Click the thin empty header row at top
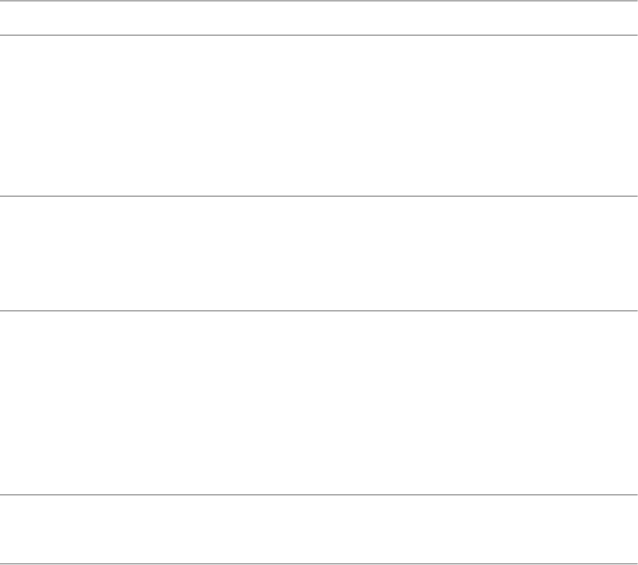Viewport: 638px width, 565px height. tap(318, 18)
